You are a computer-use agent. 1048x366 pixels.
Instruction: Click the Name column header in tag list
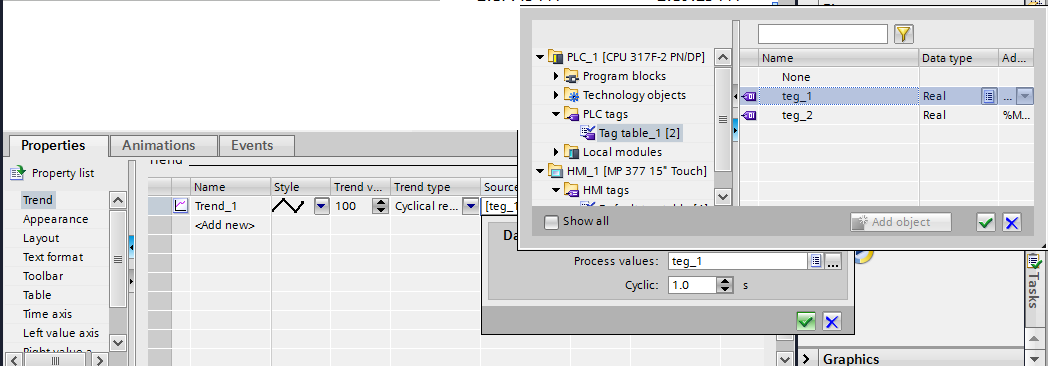pyautogui.click(x=839, y=58)
